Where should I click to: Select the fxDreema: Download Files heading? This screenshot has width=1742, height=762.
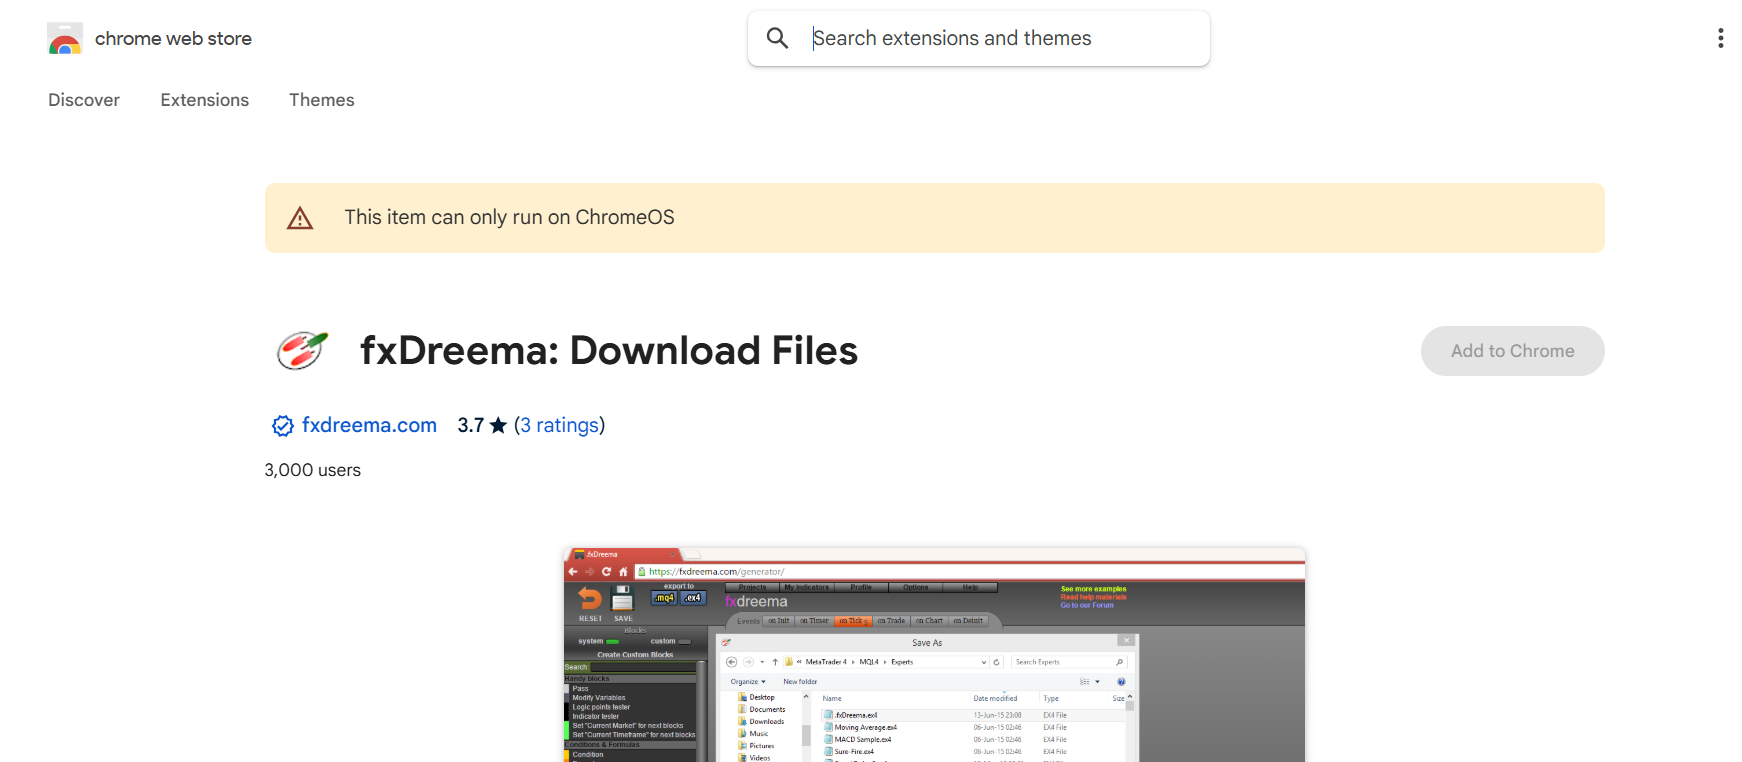pyautogui.click(x=609, y=351)
